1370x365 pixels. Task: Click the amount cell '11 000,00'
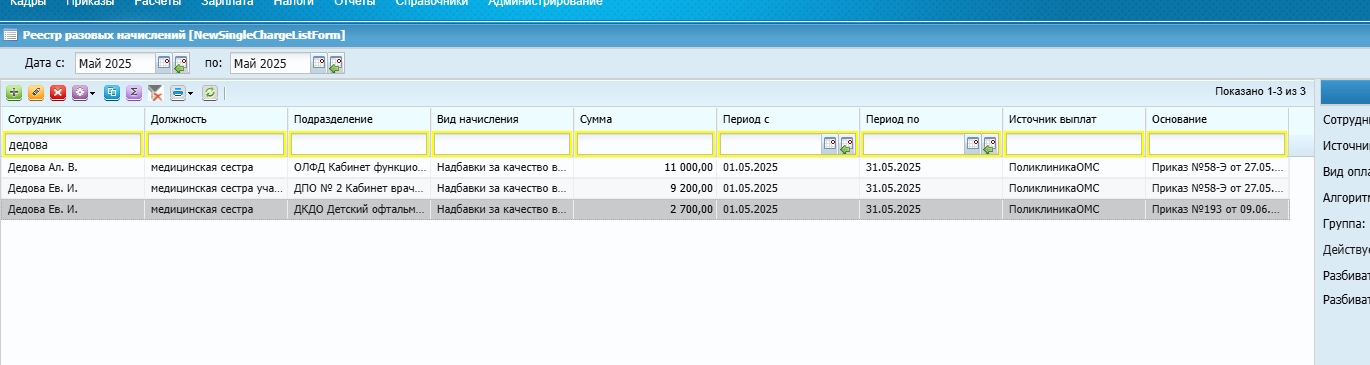[x=645, y=167]
